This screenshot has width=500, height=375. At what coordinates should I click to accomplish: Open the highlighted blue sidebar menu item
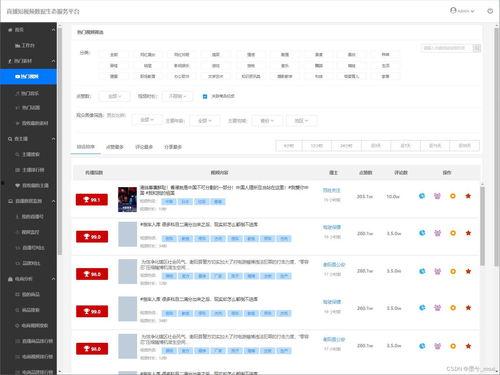click(x=28, y=76)
